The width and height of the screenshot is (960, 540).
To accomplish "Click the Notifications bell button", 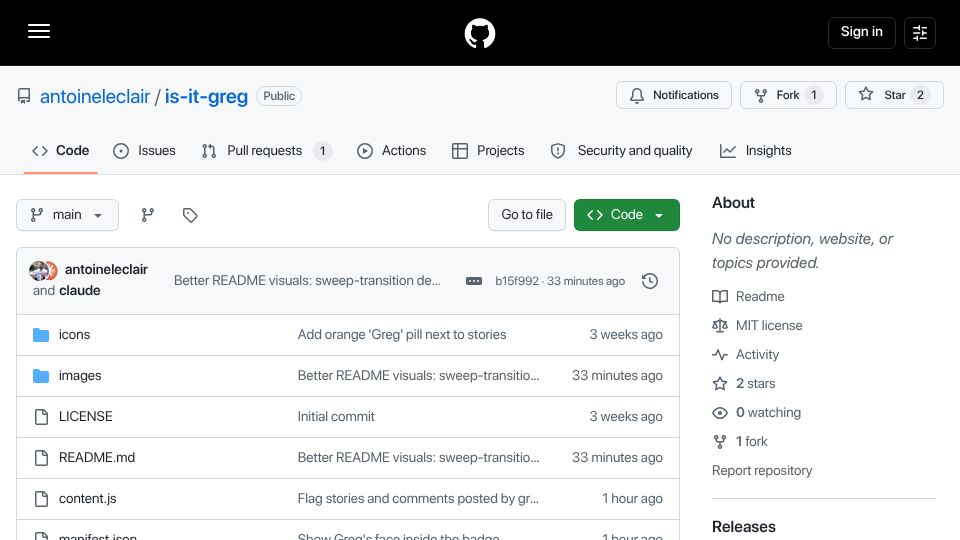I will (673, 95).
